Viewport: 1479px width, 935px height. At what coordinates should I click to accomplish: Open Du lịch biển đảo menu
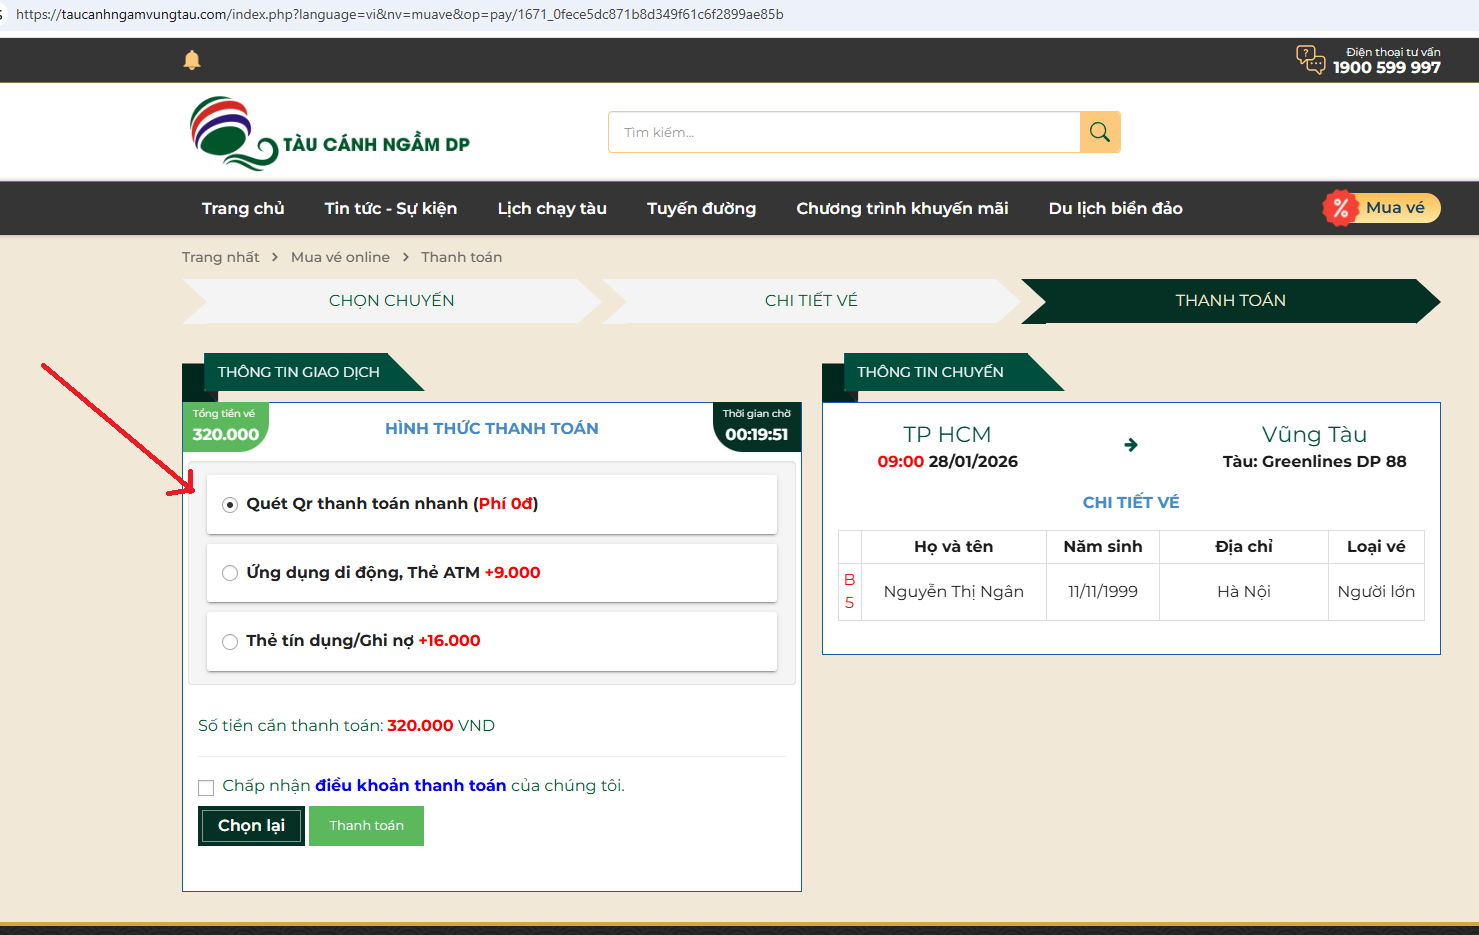click(x=1115, y=208)
